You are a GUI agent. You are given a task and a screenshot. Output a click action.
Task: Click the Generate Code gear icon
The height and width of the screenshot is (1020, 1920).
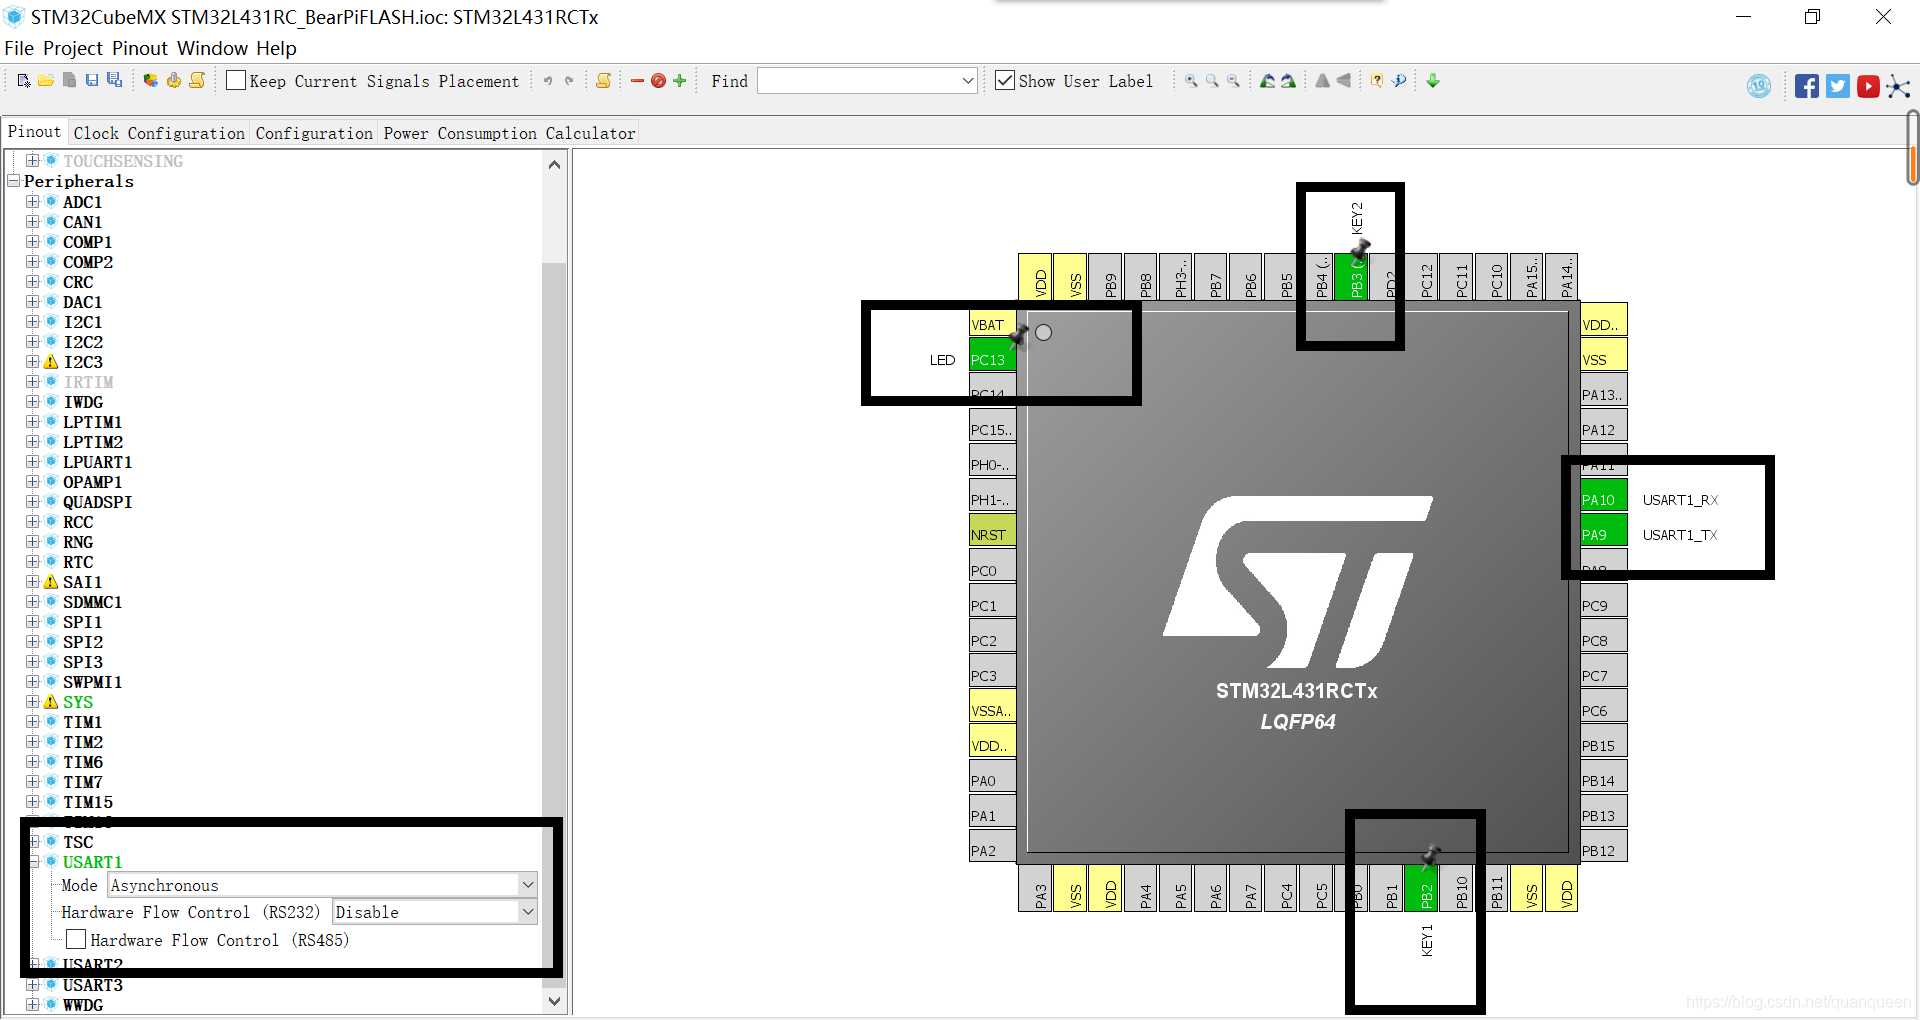click(174, 81)
